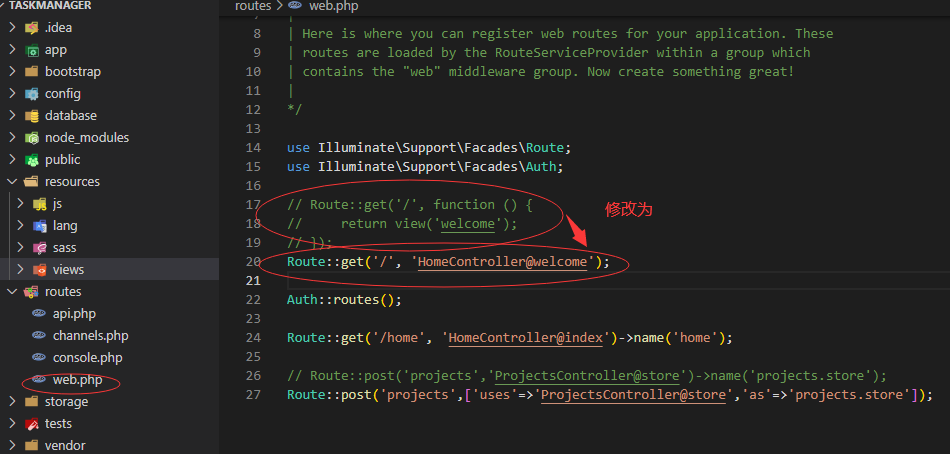Click 'projects.store' string on line 27

pos(849,395)
